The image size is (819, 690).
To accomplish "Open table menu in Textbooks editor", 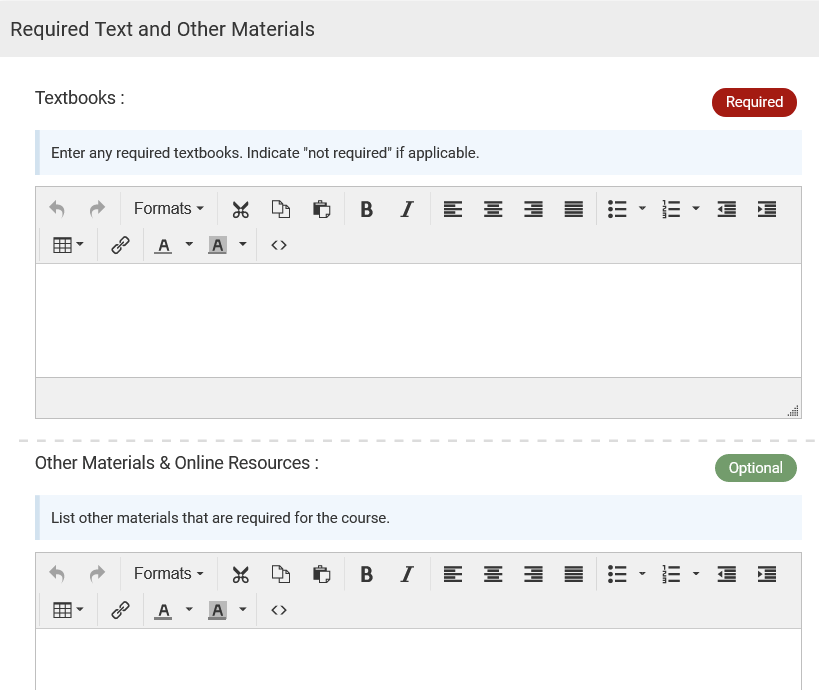I will point(68,244).
